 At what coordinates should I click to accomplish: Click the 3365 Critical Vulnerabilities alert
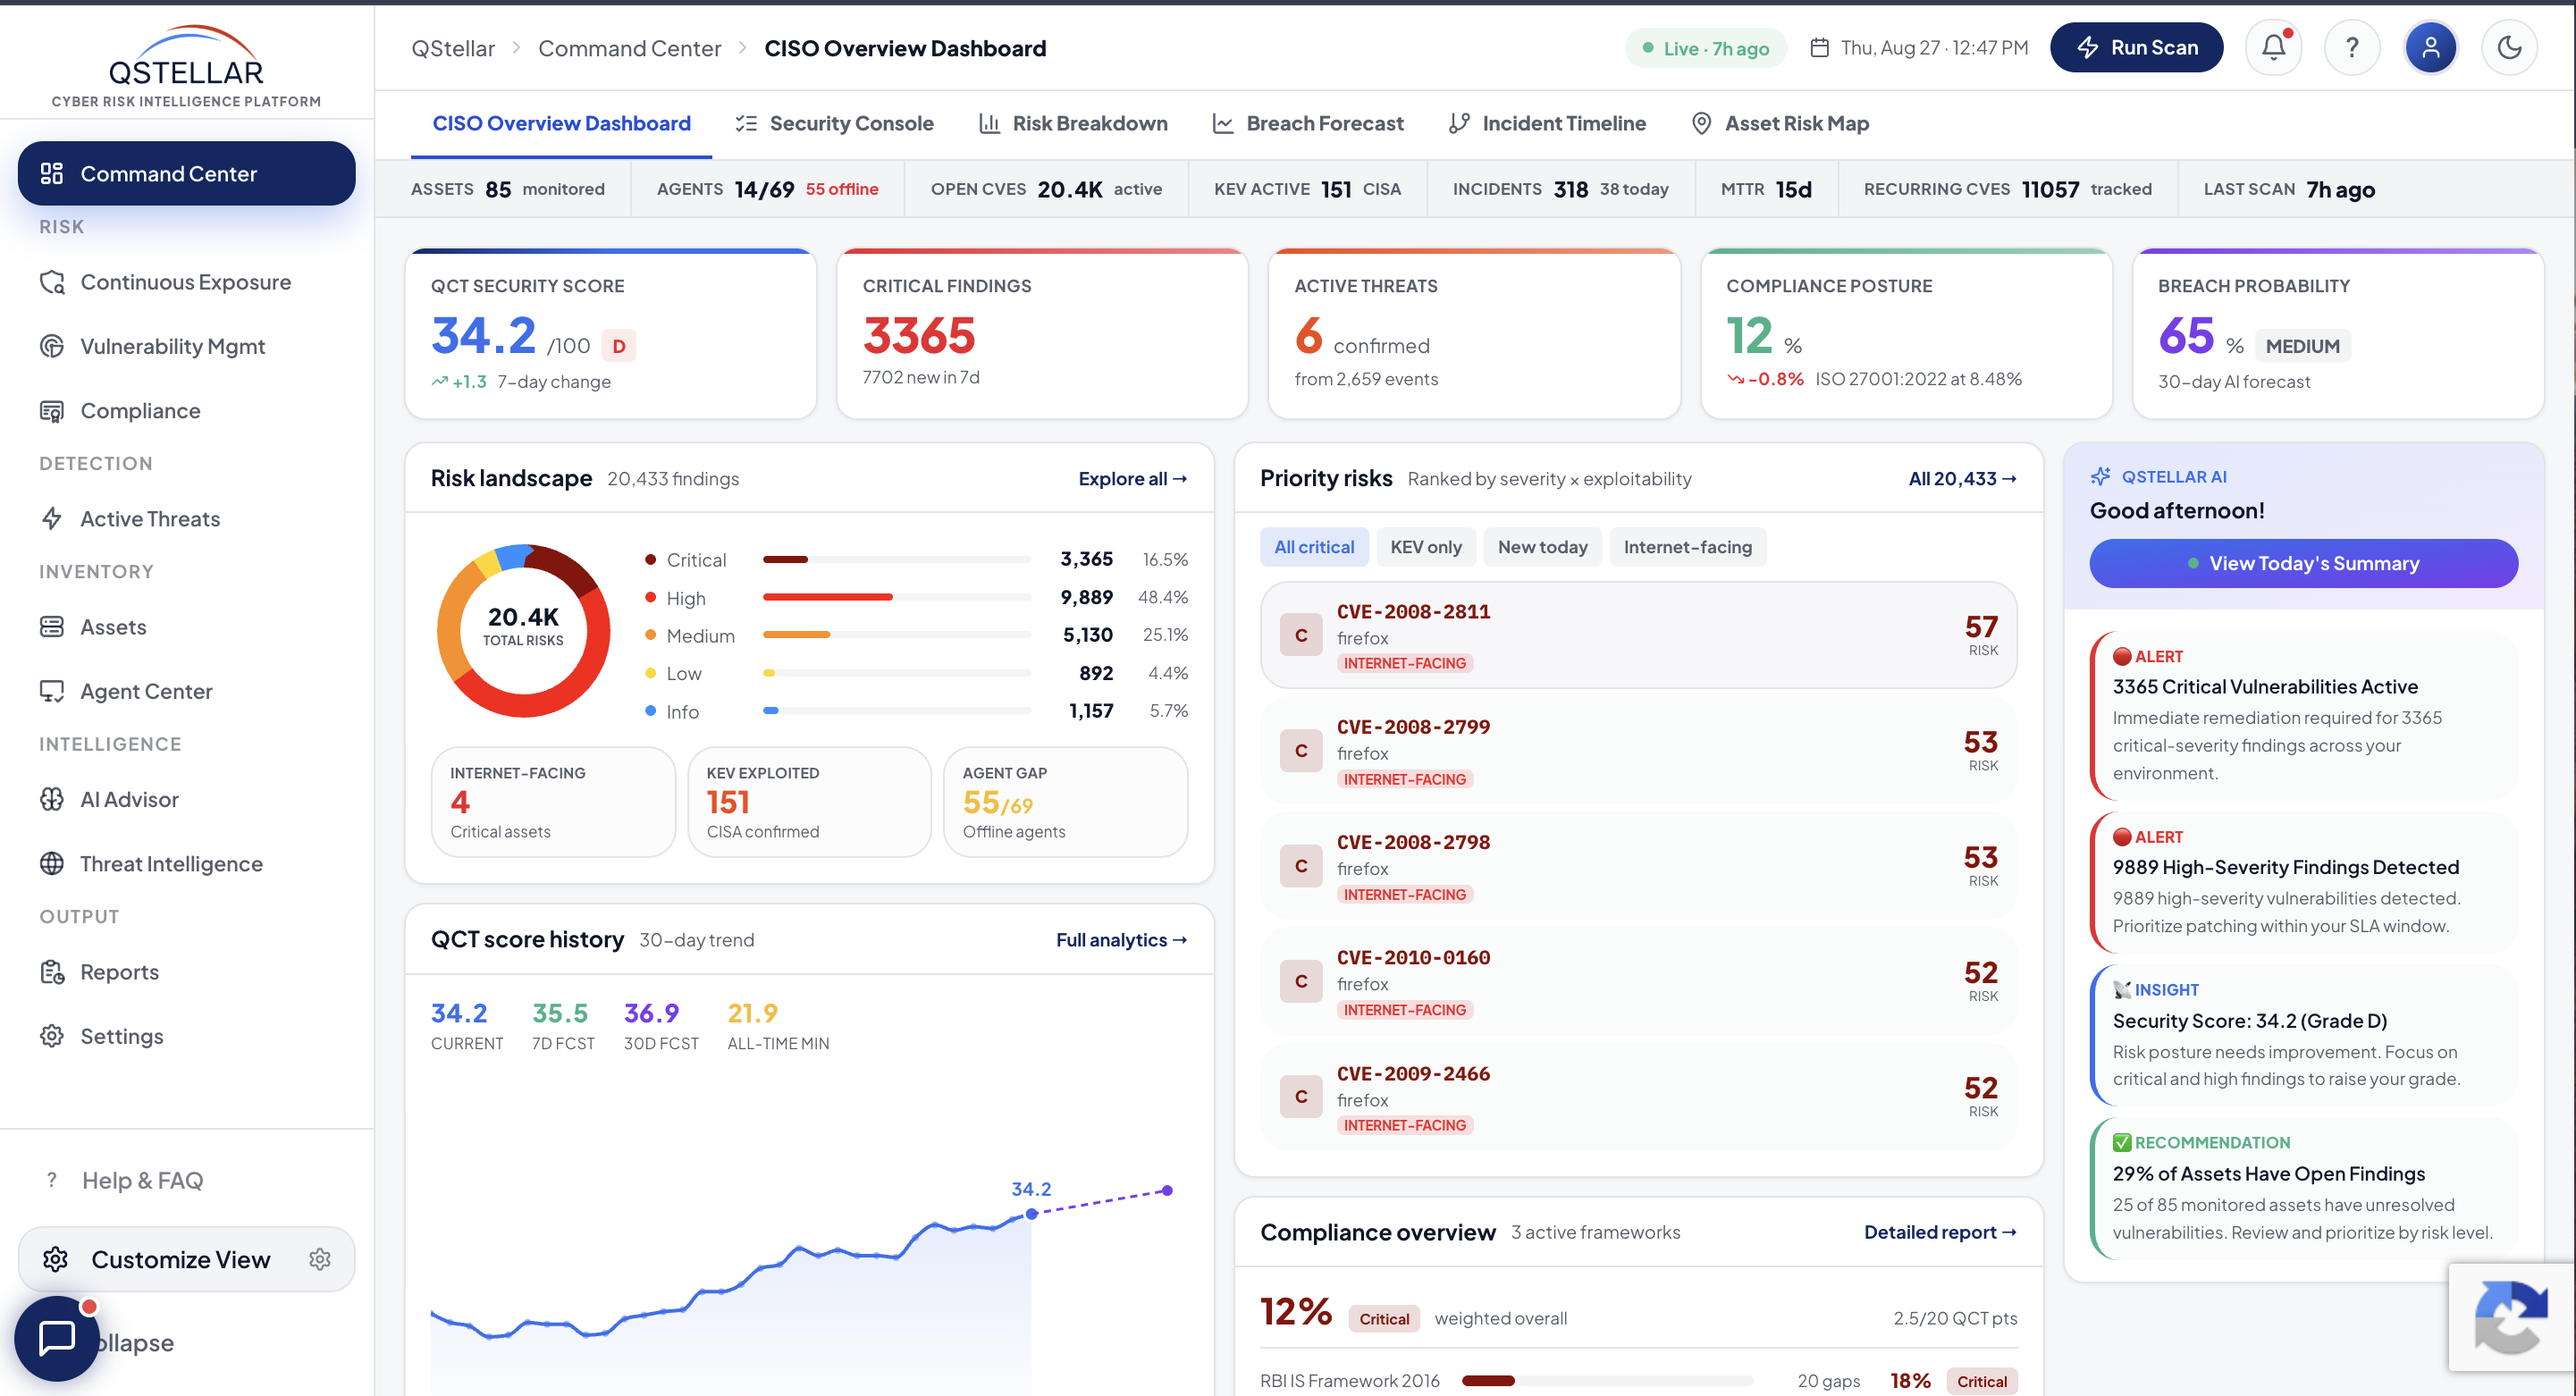(x=2303, y=715)
